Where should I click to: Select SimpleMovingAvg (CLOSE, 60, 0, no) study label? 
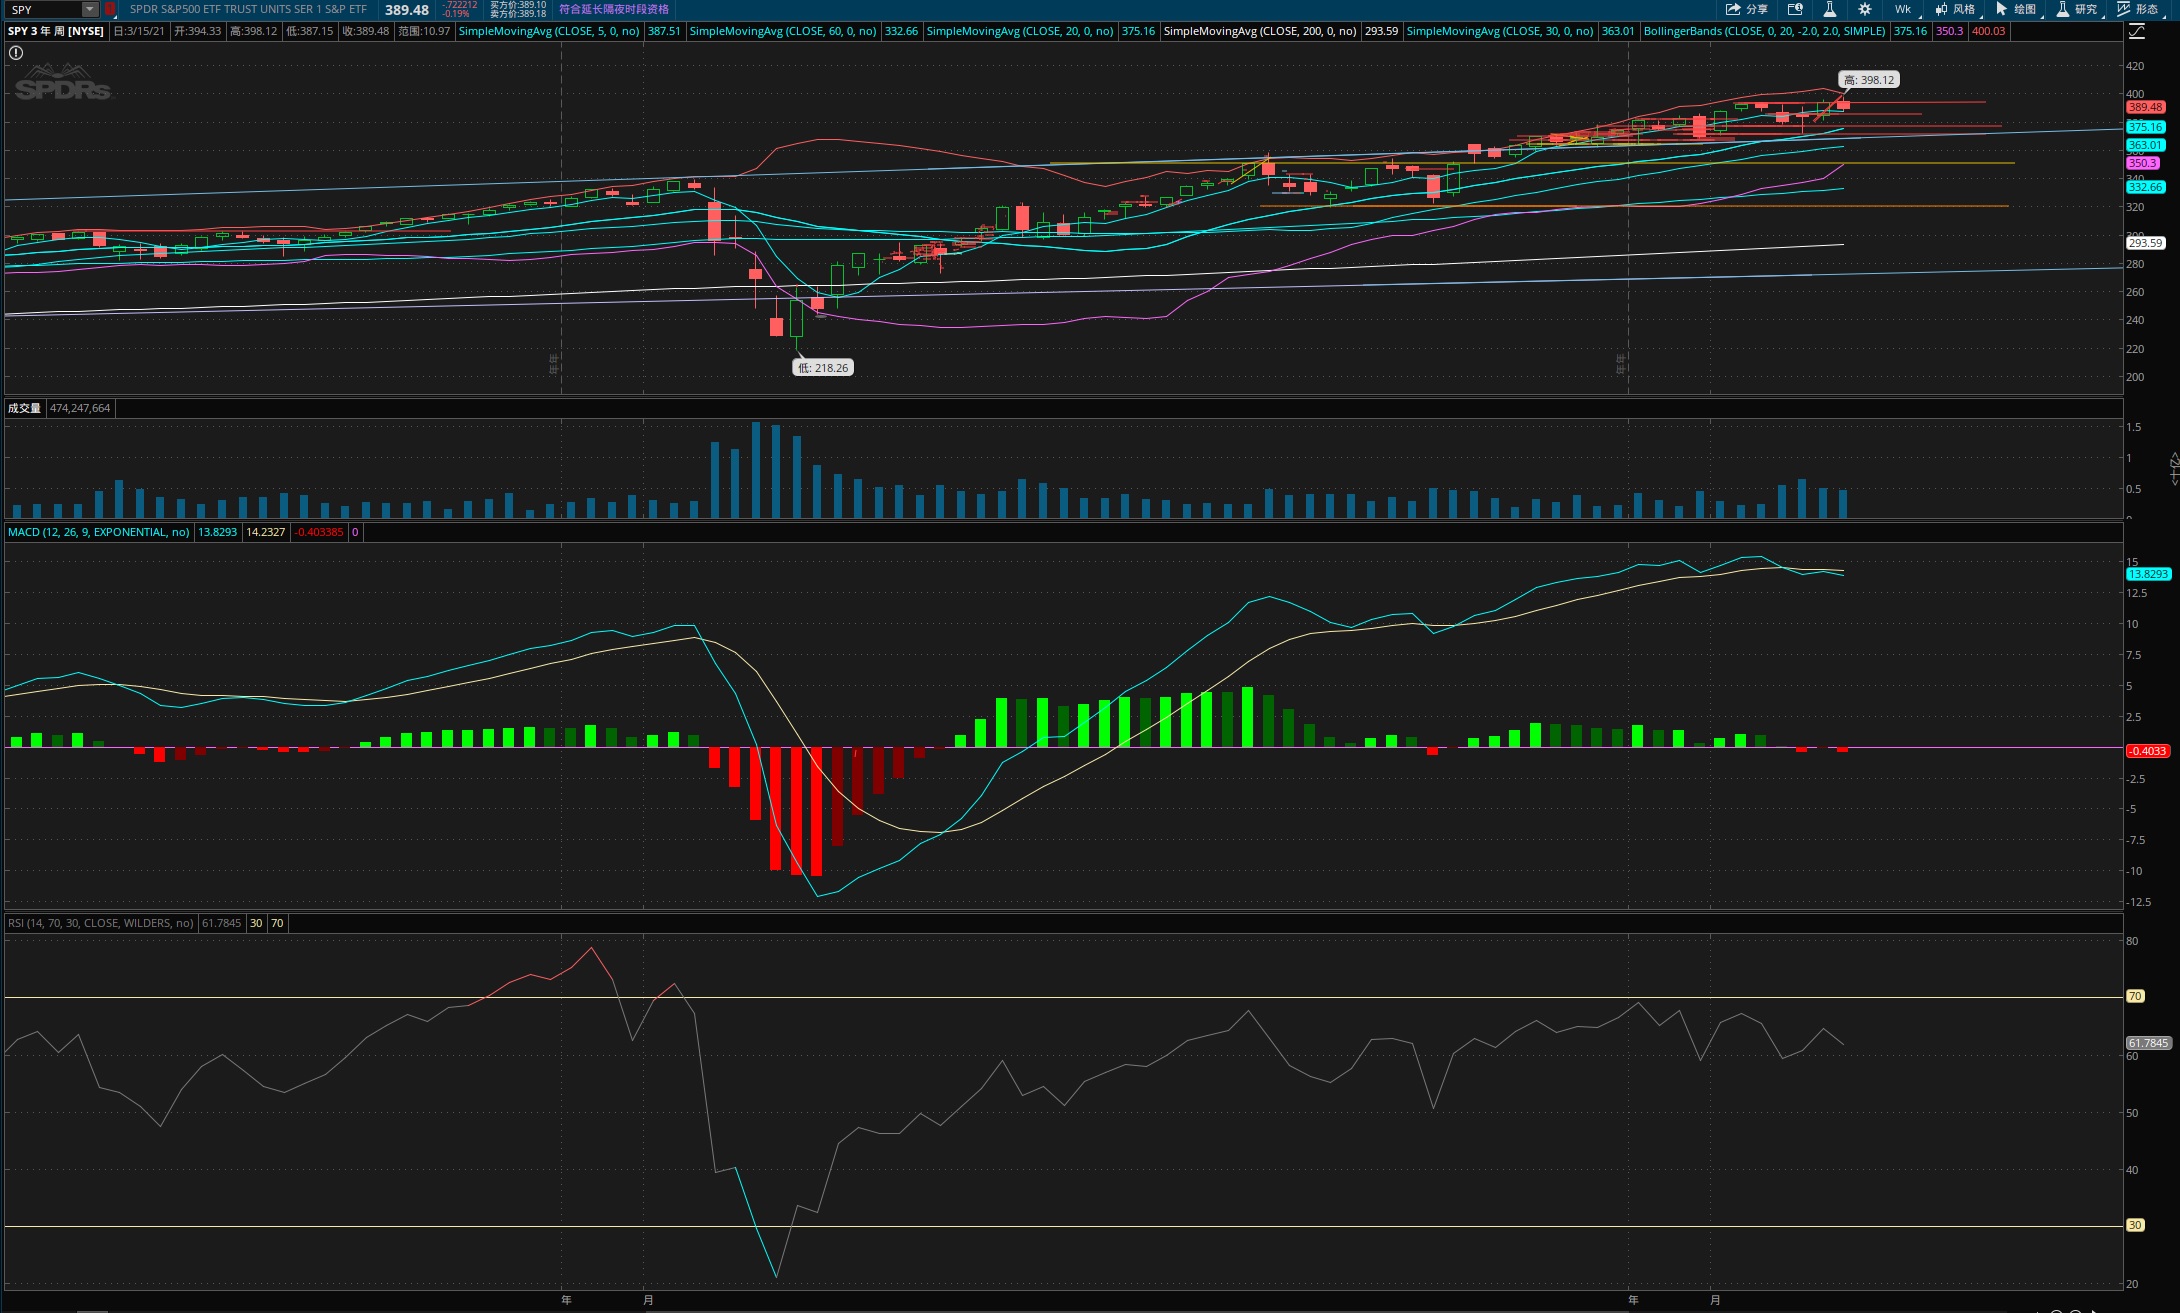pos(783,31)
